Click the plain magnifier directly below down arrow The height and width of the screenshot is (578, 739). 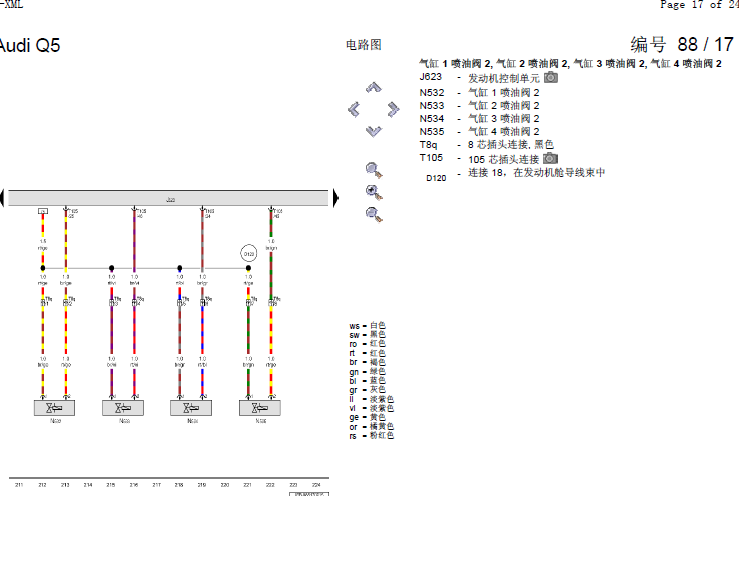point(374,170)
